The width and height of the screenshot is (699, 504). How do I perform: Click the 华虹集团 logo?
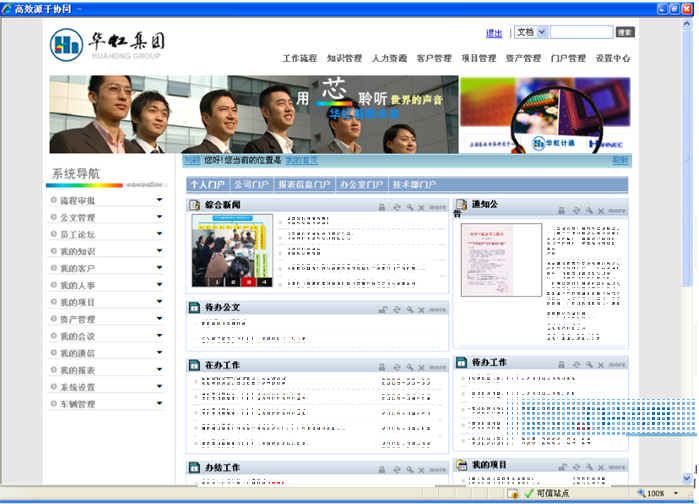[x=107, y=45]
